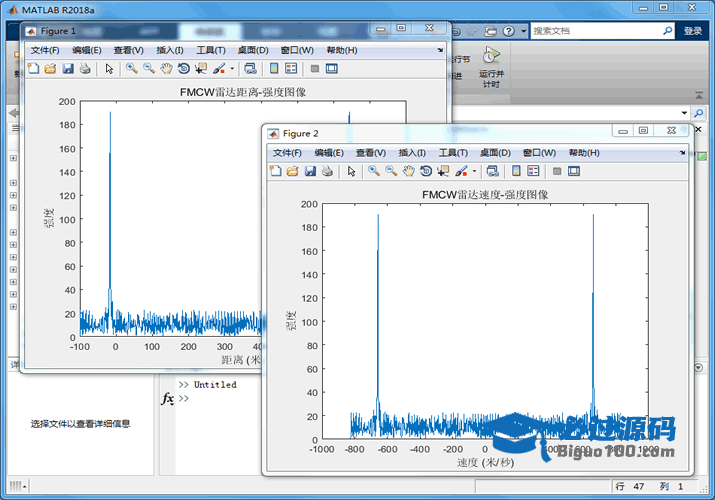Select Brush data tool in Figure 1
The height and width of the screenshot is (500, 715).
point(219,69)
